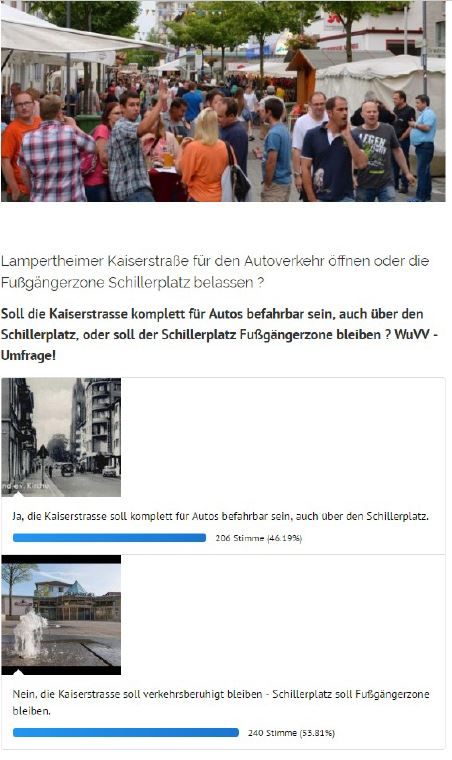
Task: Open the Schillerplatz fountain photo
Action: click(x=61, y=615)
